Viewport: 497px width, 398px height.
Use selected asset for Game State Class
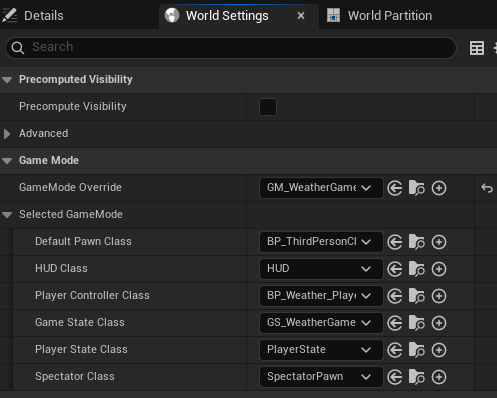(395, 323)
